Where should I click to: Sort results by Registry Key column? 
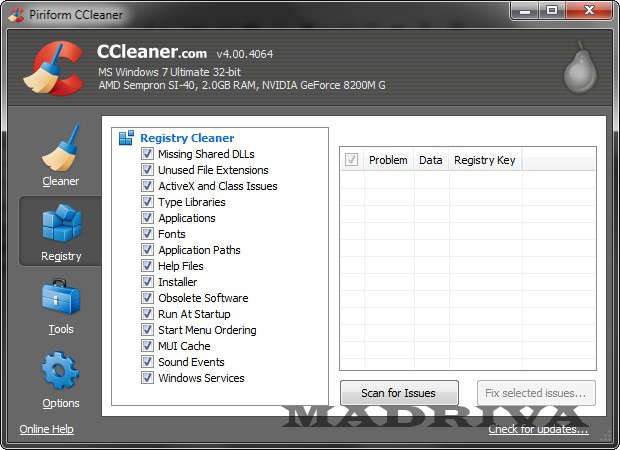(485, 160)
